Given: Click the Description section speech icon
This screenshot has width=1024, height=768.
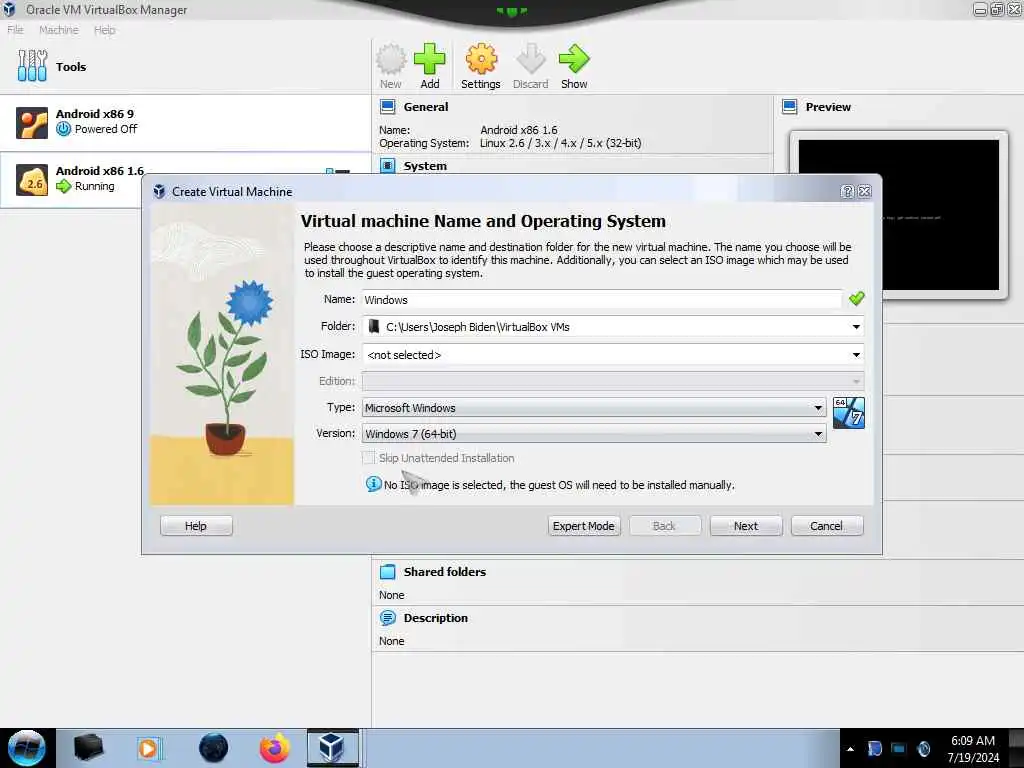Looking at the screenshot, I should pyautogui.click(x=388, y=618).
